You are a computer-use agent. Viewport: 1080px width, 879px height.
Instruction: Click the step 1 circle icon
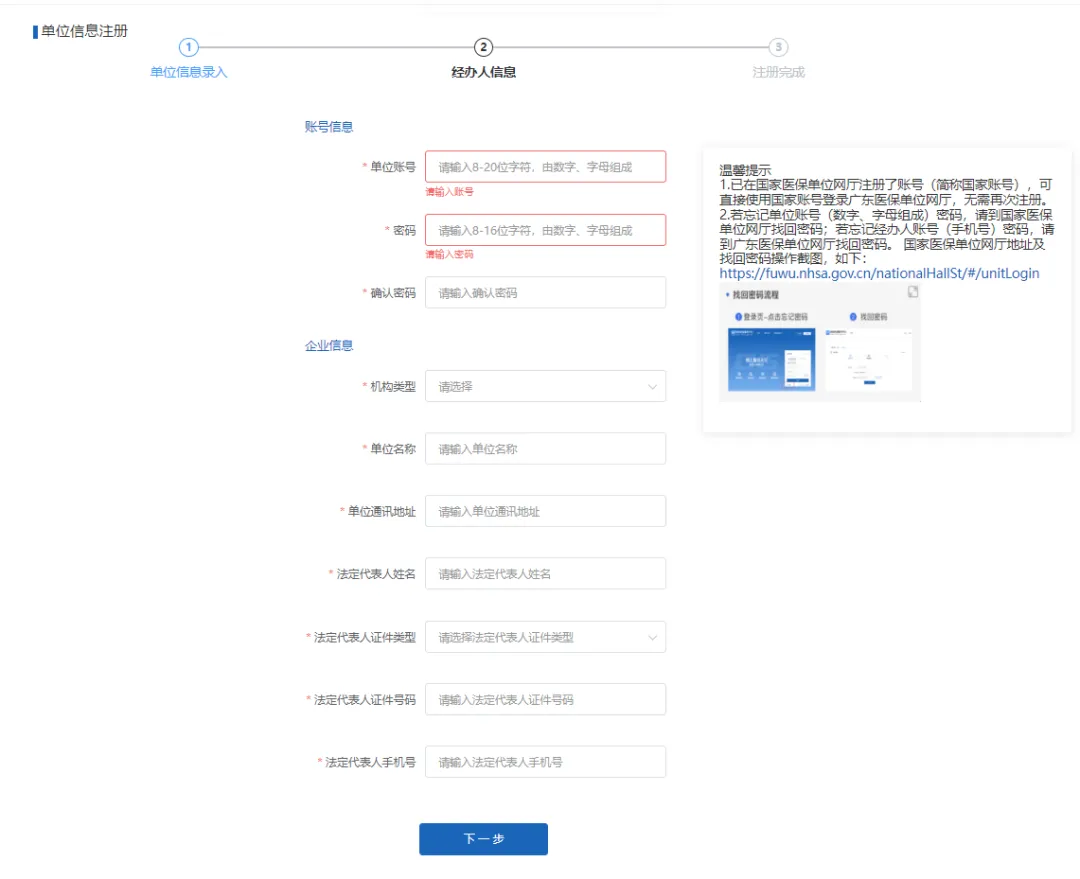point(189,47)
